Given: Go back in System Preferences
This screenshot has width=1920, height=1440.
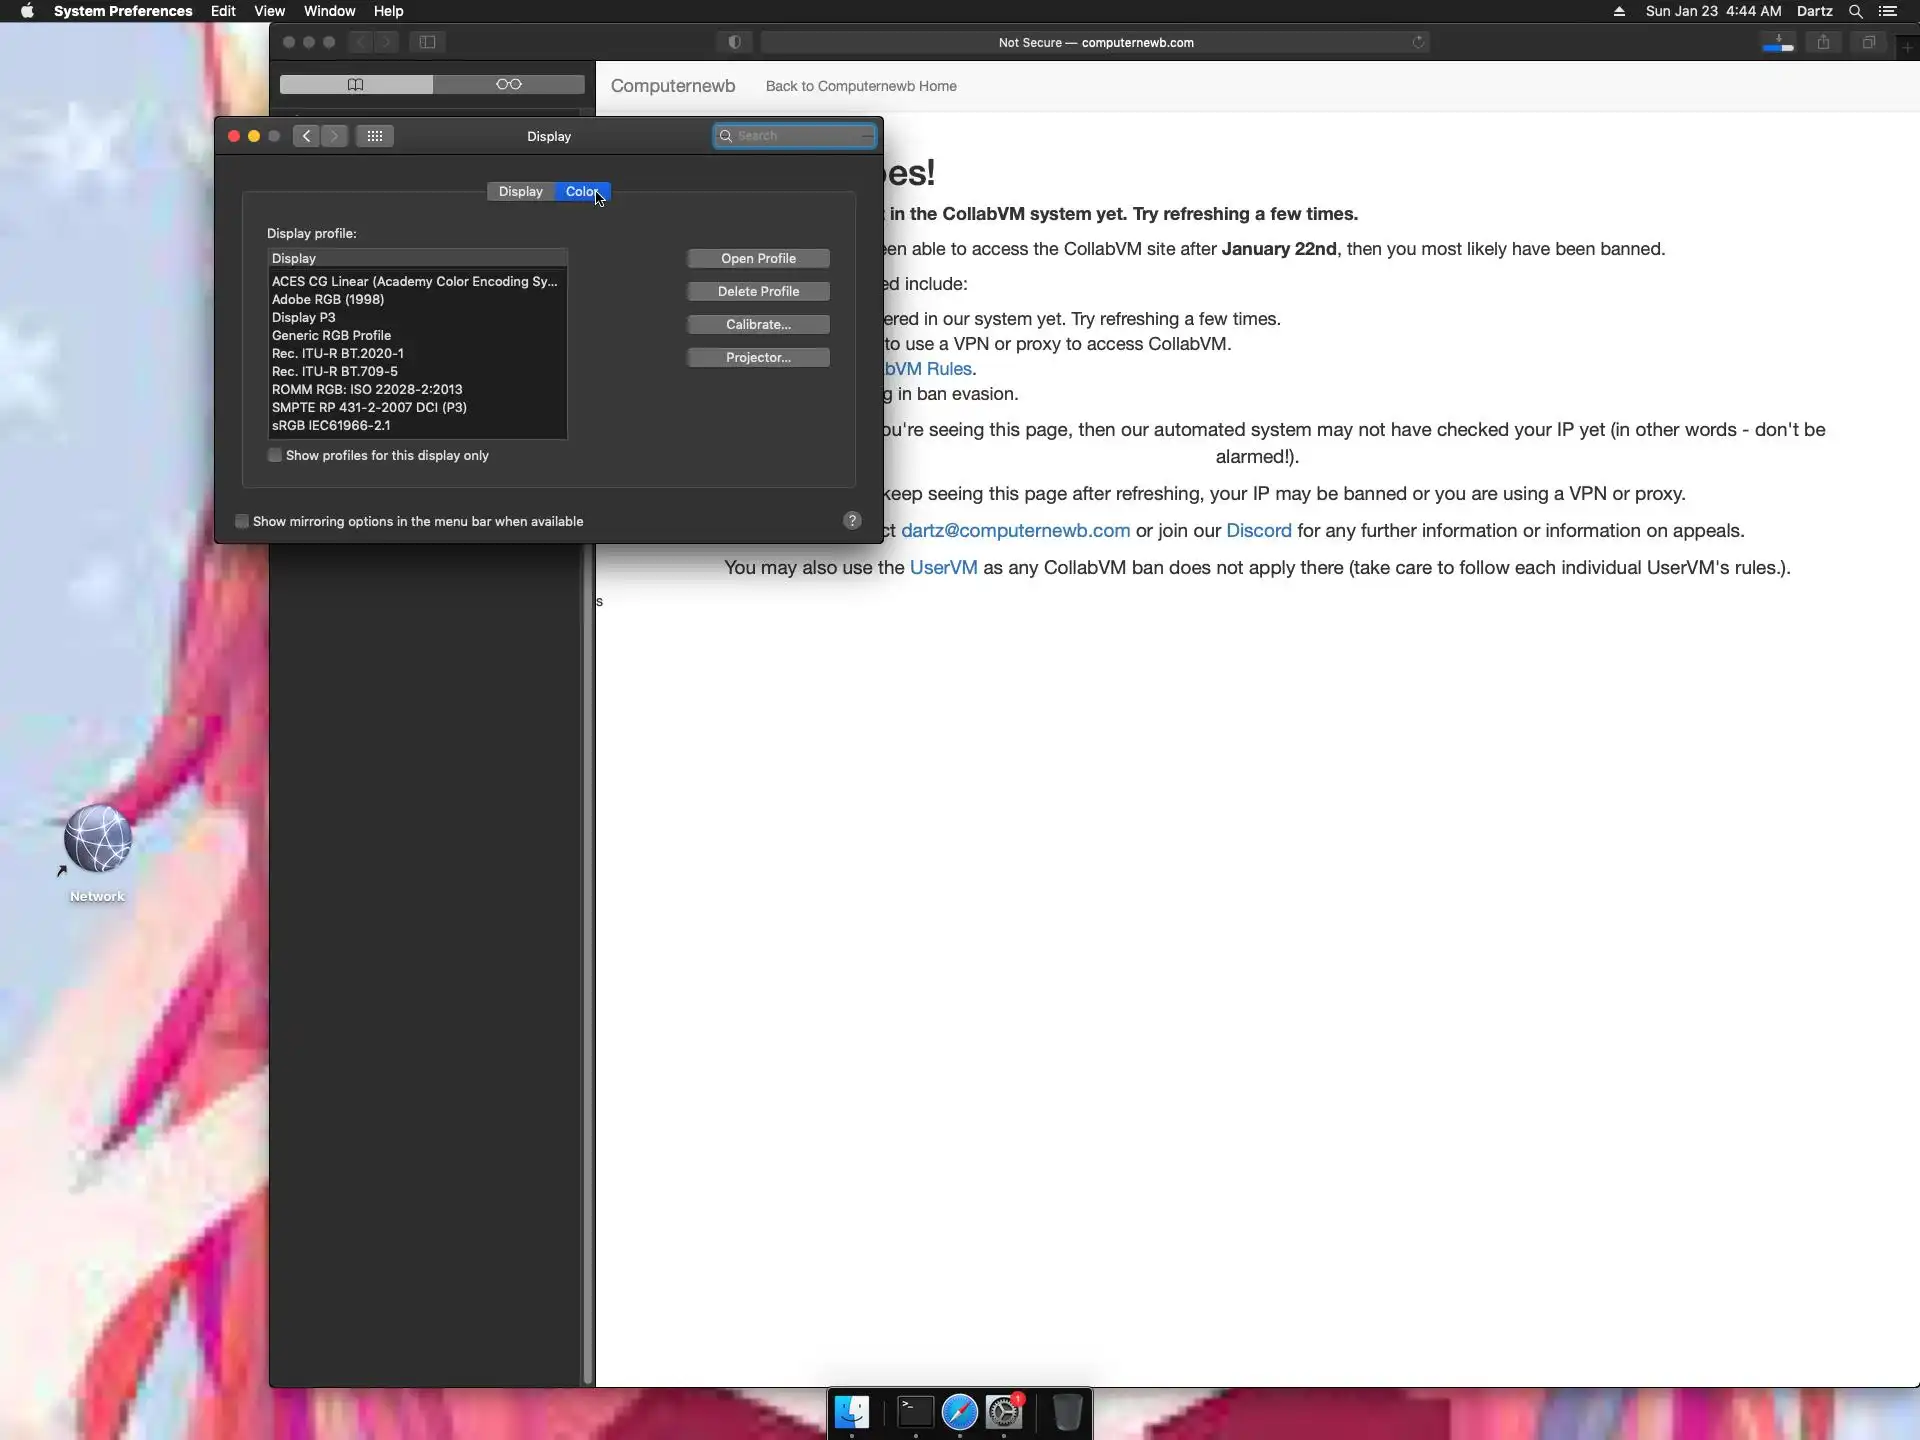Looking at the screenshot, I should [x=306, y=136].
